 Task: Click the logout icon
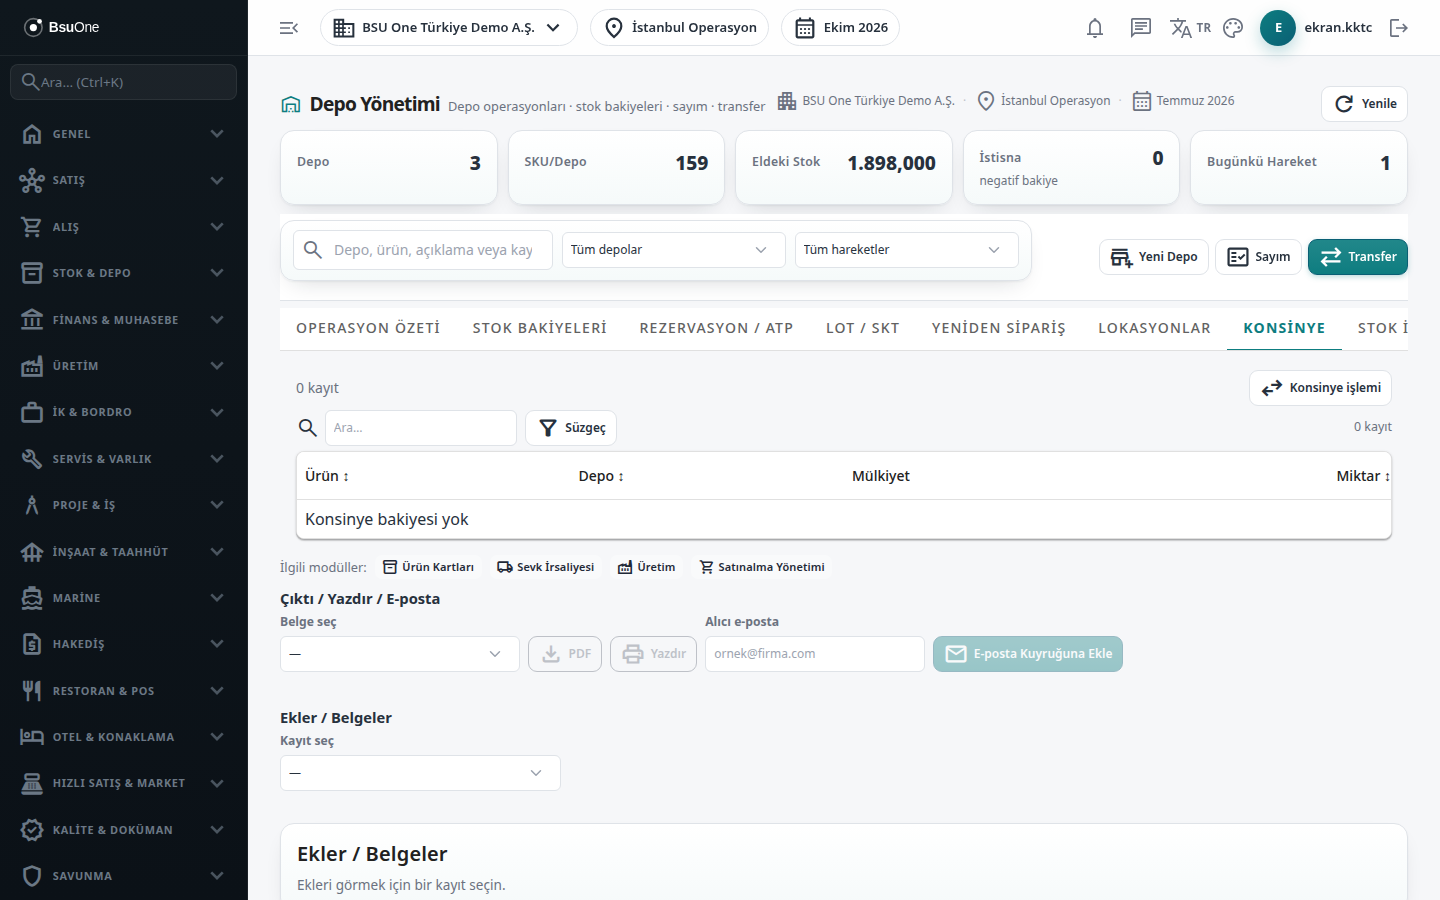tap(1399, 28)
